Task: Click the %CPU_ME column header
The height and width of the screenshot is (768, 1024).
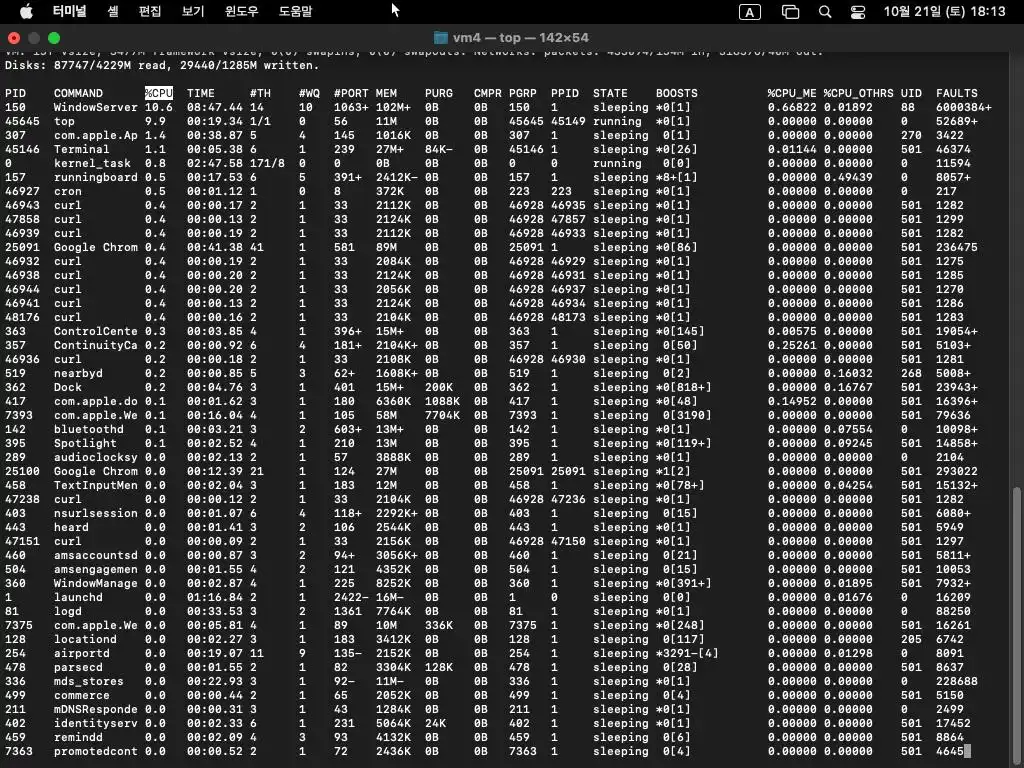Action: point(792,93)
